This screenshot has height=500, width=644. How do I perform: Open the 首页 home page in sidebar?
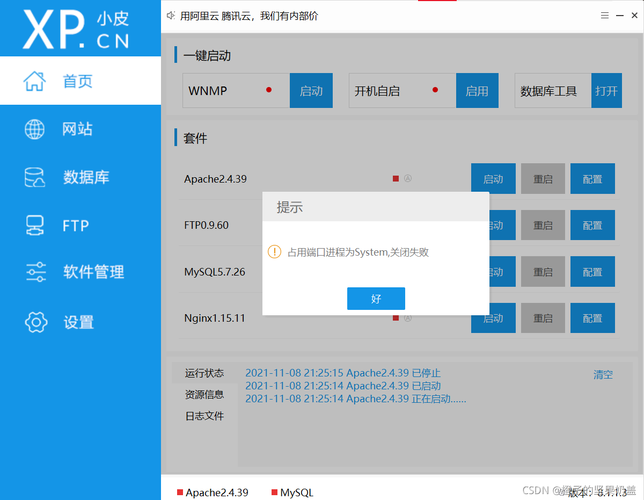pos(80,81)
